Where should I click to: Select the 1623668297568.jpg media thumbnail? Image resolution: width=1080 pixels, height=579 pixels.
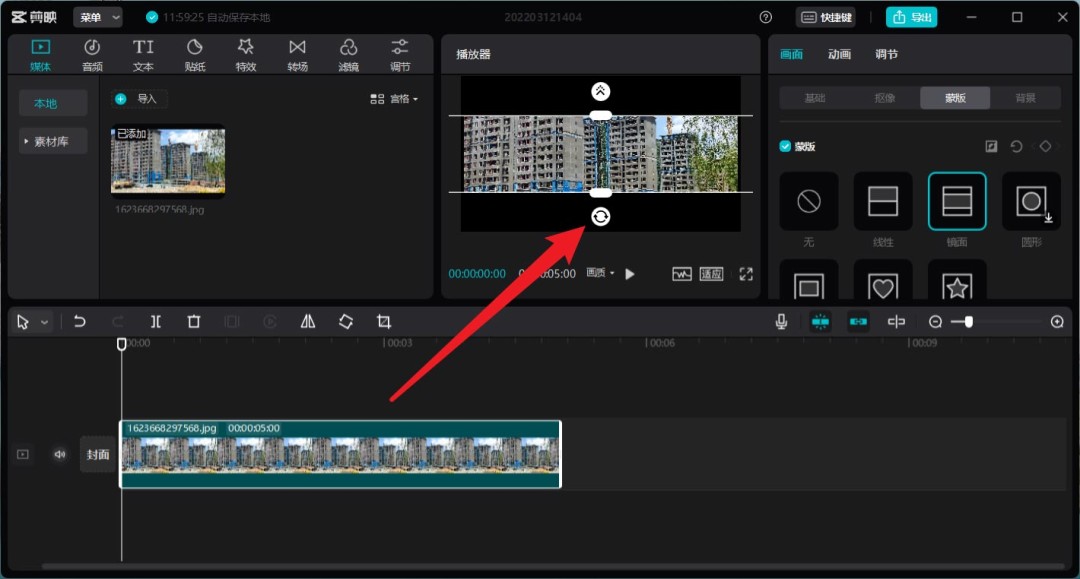[x=167, y=160]
